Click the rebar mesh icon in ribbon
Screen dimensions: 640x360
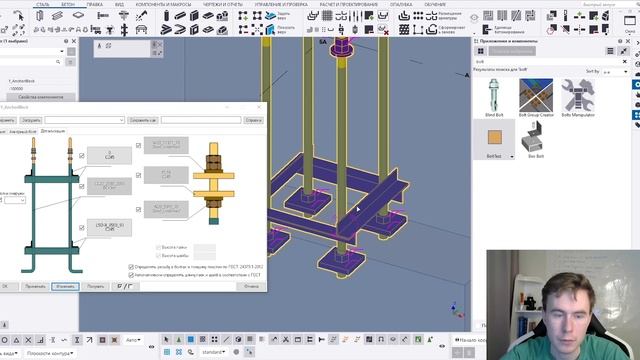coord(327,16)
